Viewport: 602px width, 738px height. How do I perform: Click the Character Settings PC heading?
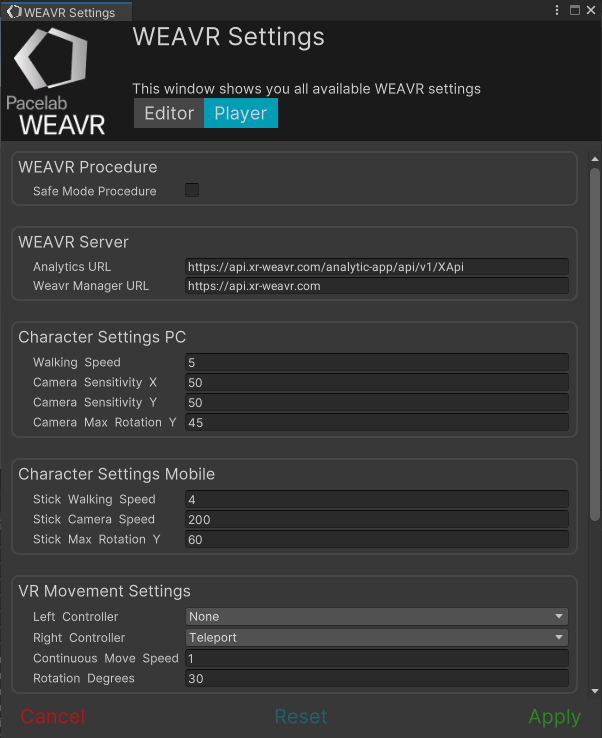tap(102, 337)
